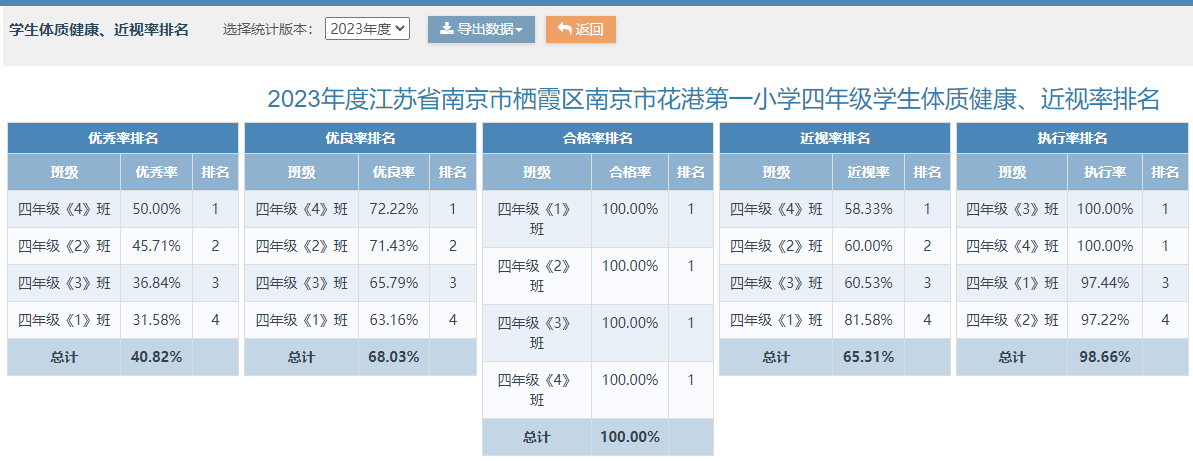Click the 97.22% cell
1193x461 pixels.
pyautogui.click(x=1106, y=320)
